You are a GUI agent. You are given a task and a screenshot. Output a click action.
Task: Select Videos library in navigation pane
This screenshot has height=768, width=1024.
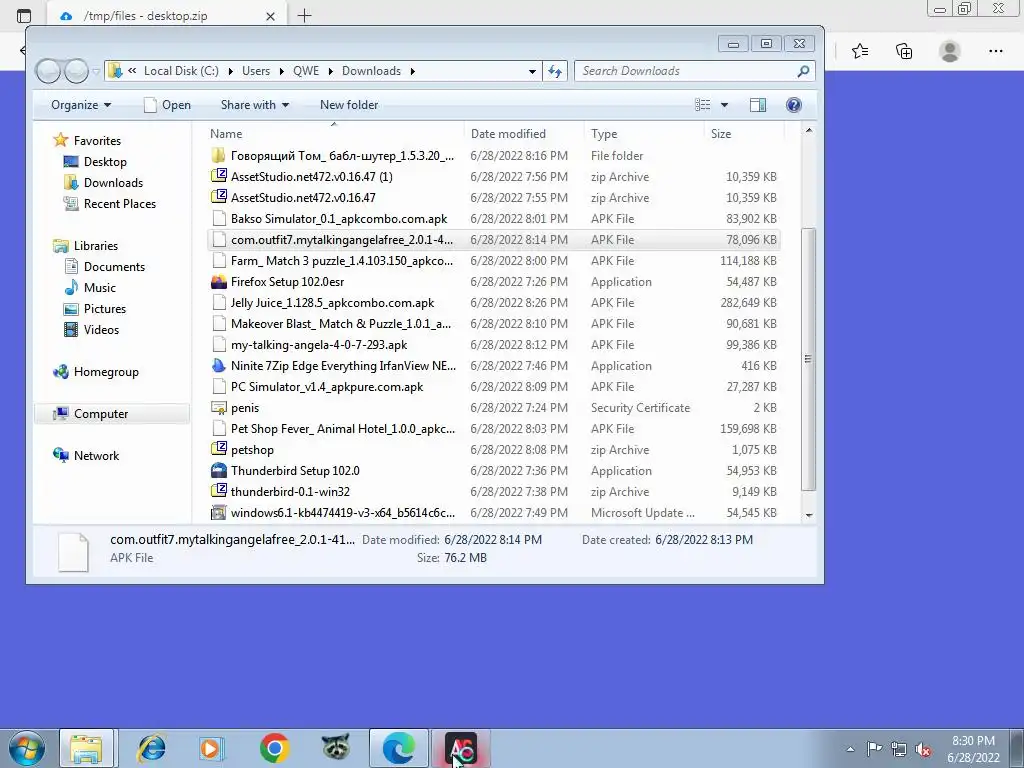click(91, 330)
